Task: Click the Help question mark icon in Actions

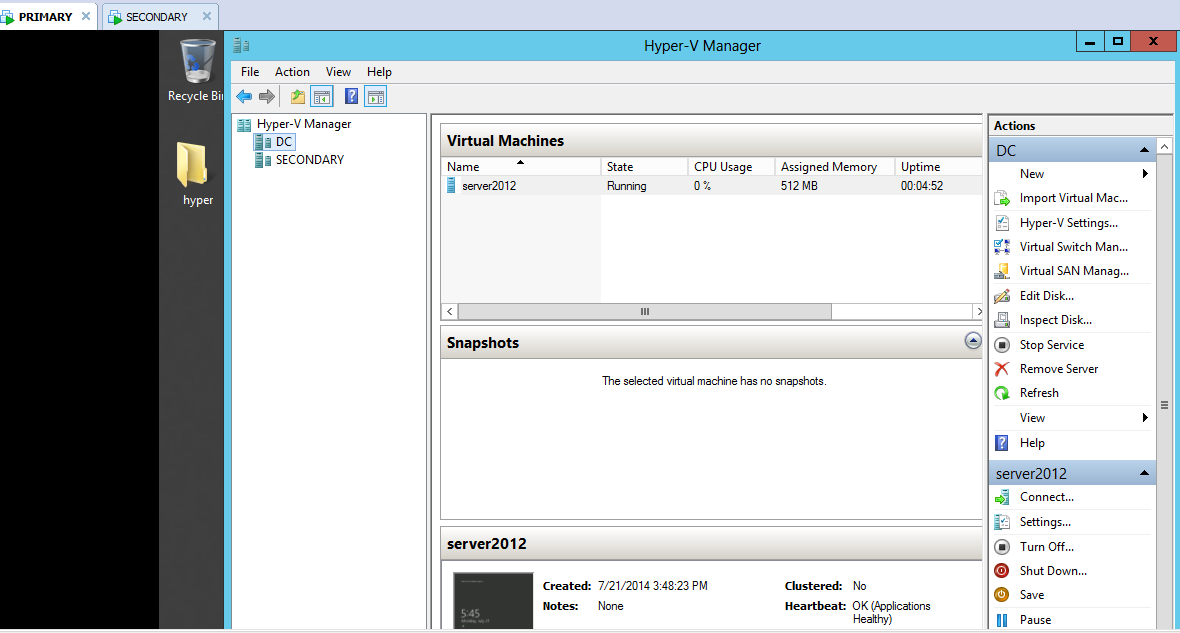Action: 1002,443
